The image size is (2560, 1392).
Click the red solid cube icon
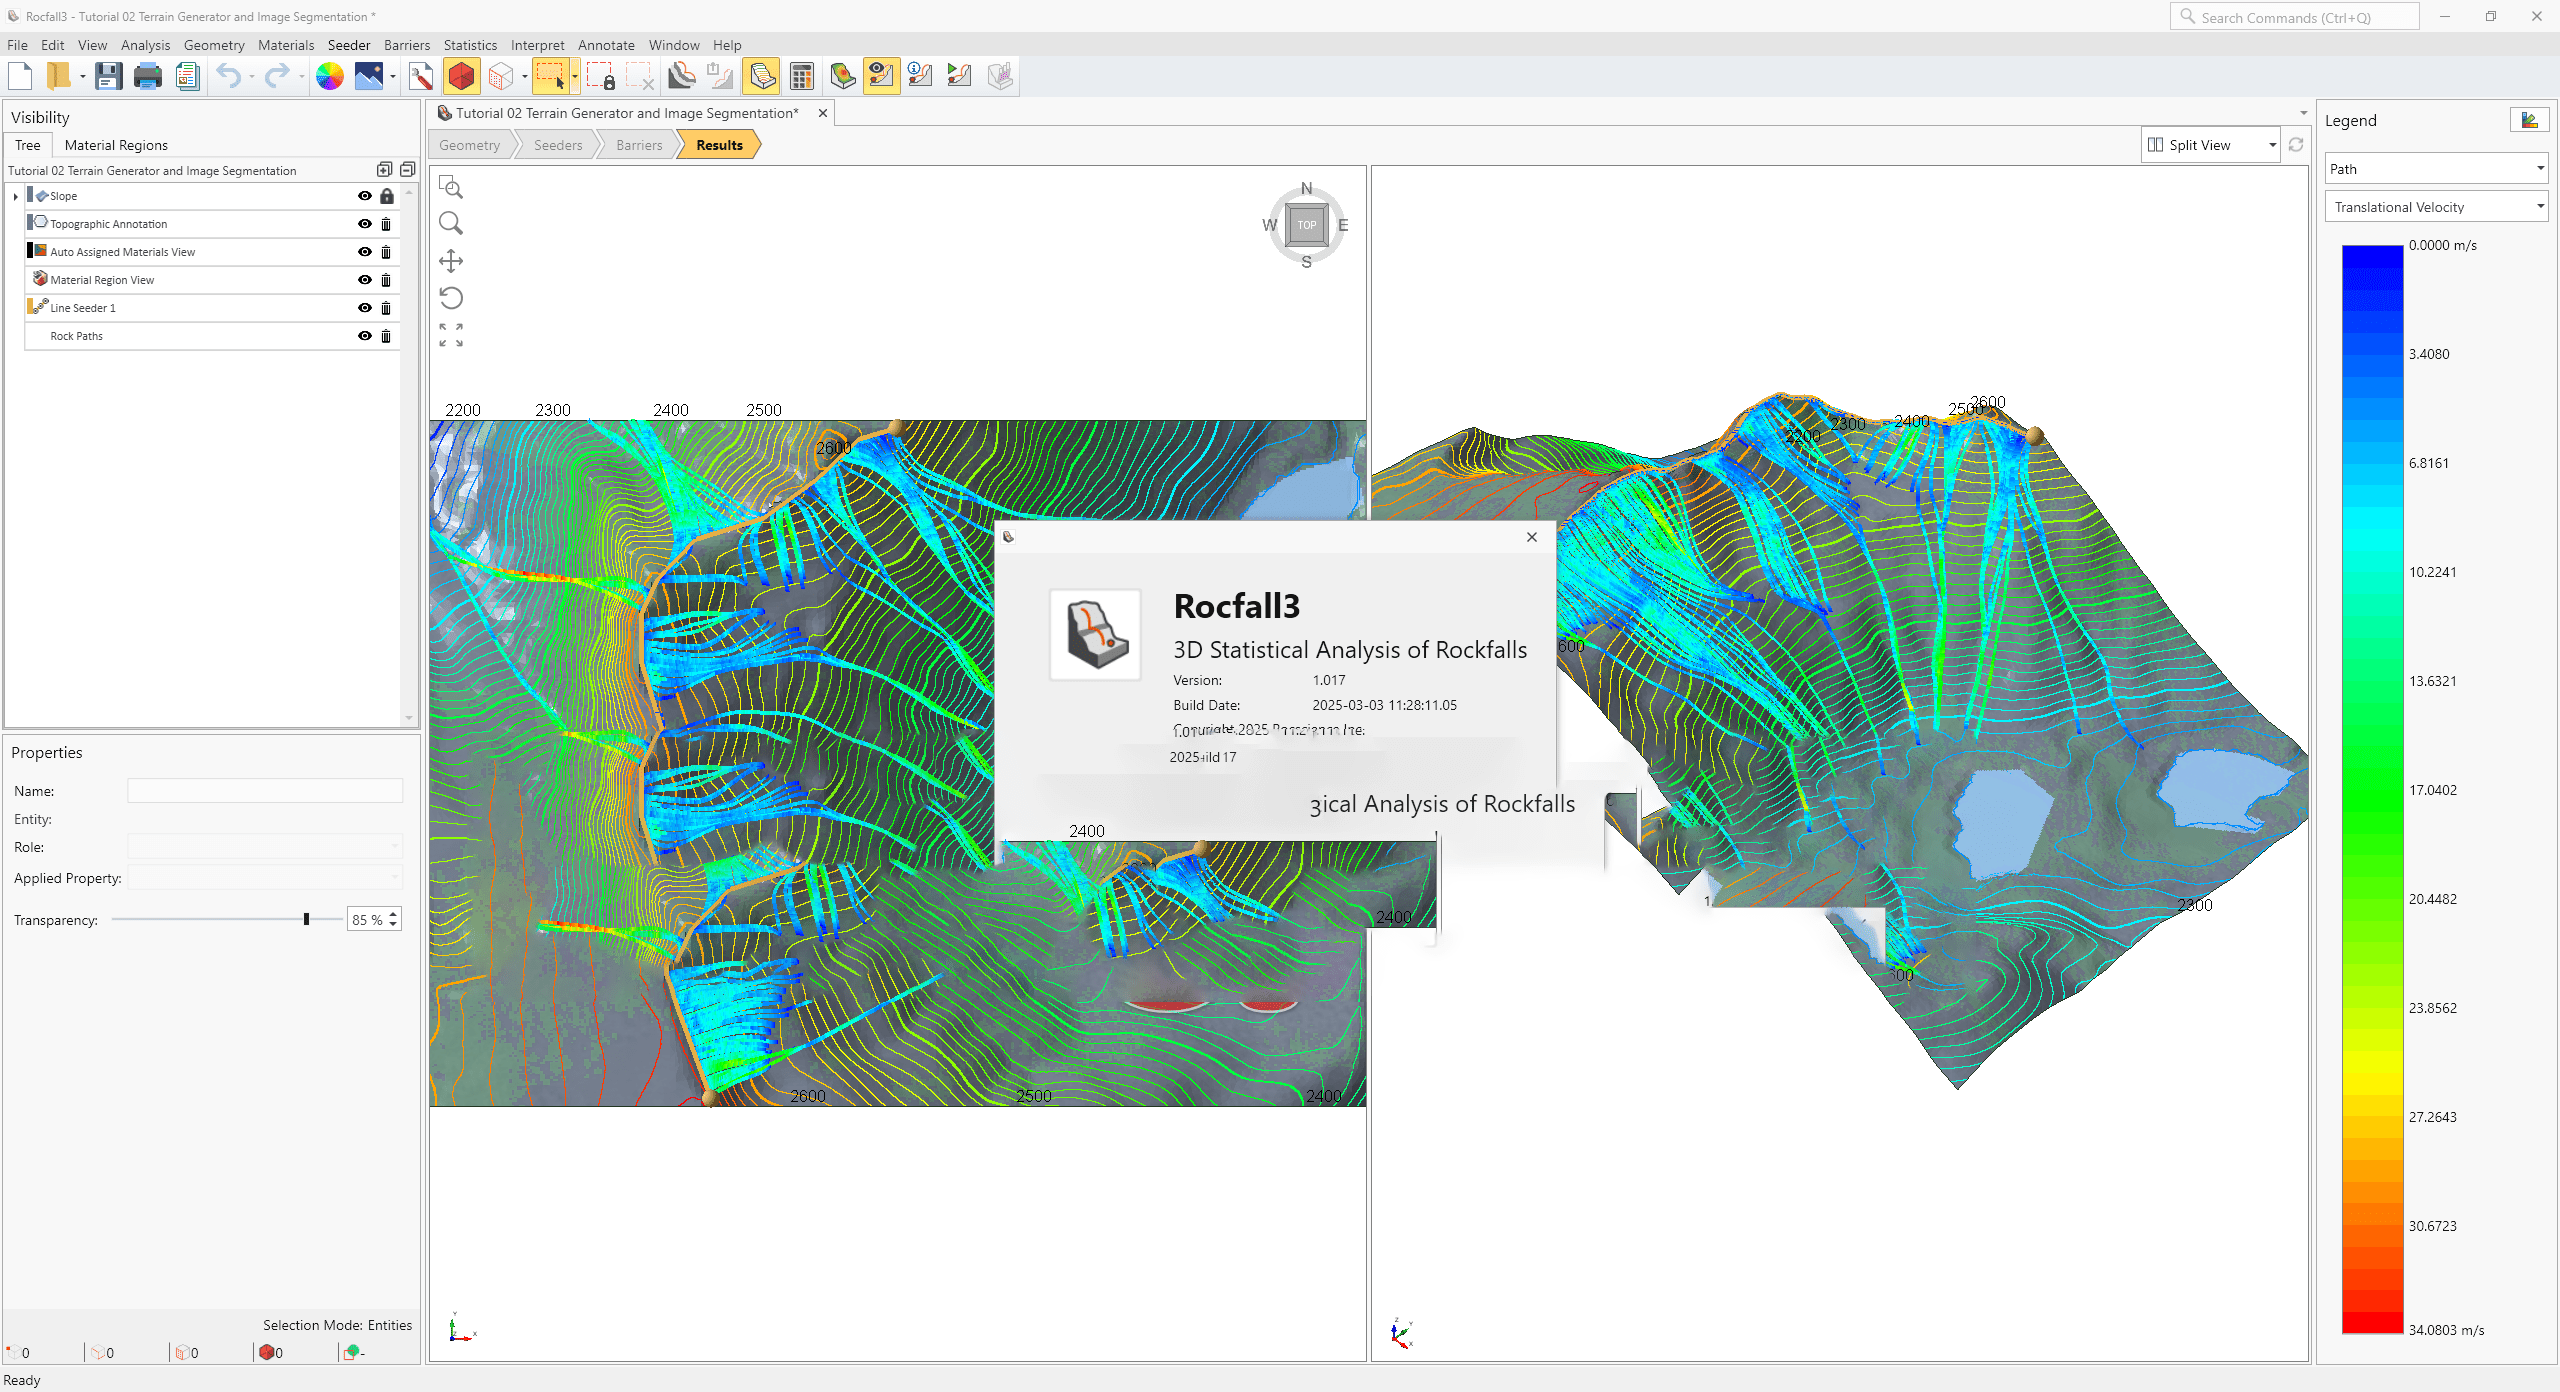click(x=461, y=76)
